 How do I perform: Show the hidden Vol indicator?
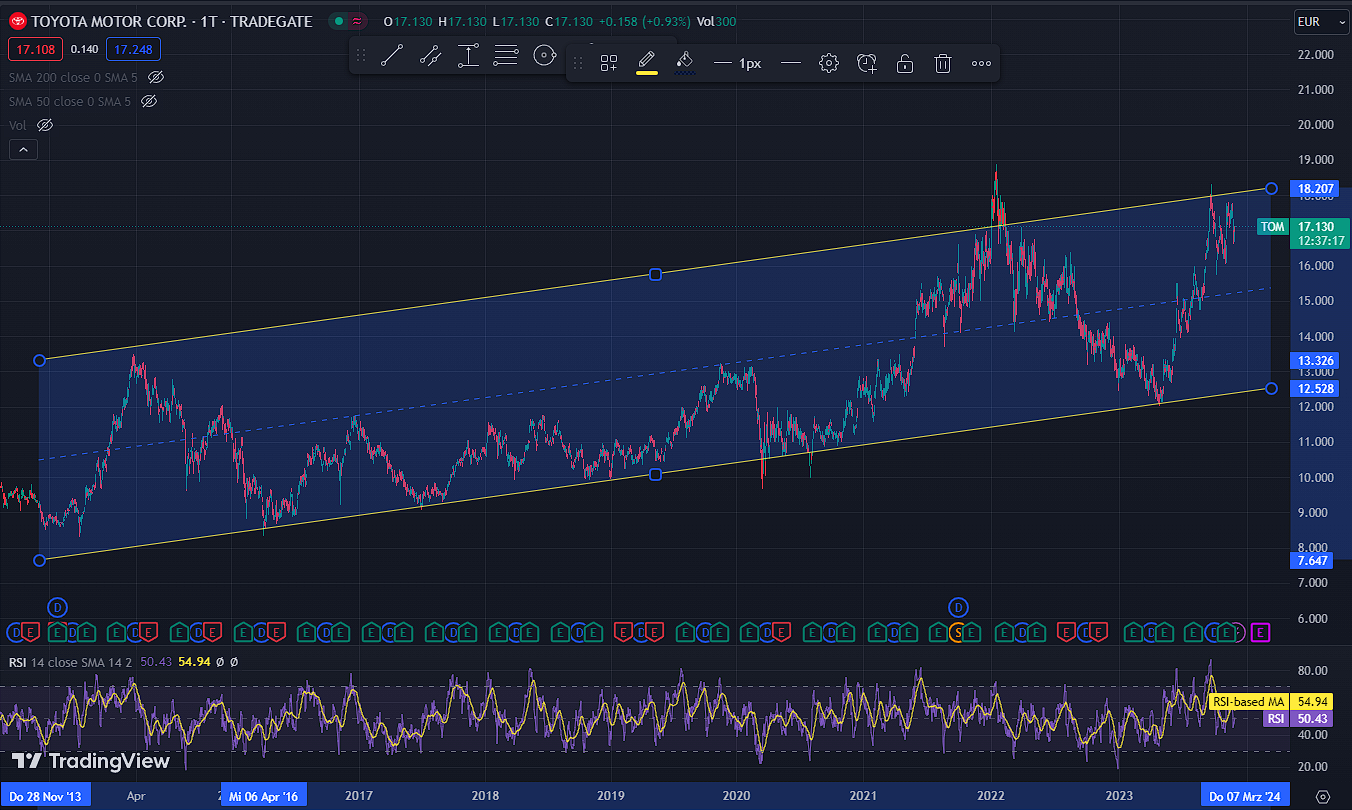44,125
